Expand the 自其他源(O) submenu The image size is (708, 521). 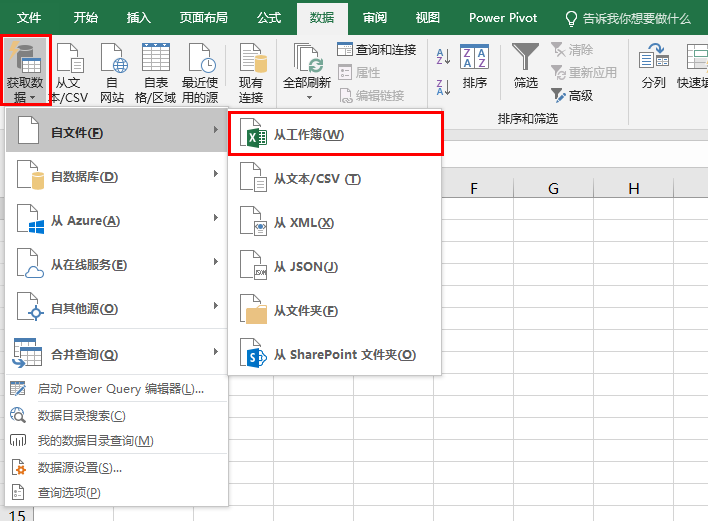click(116, 307)
